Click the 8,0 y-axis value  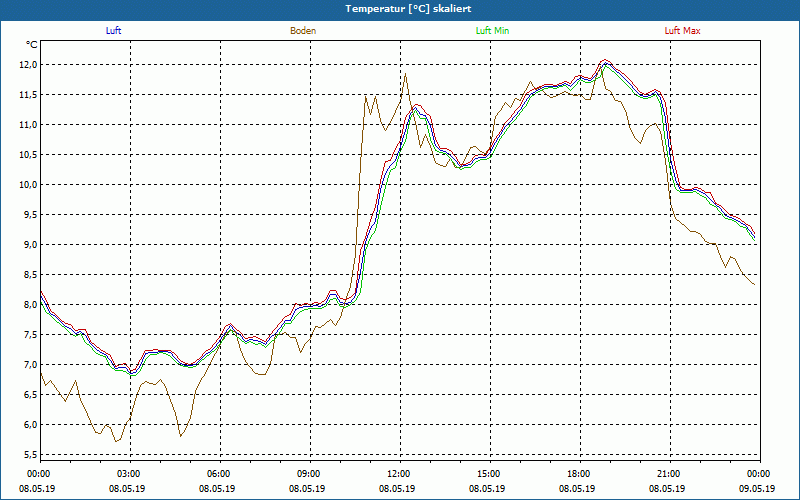tap(30, 305)
